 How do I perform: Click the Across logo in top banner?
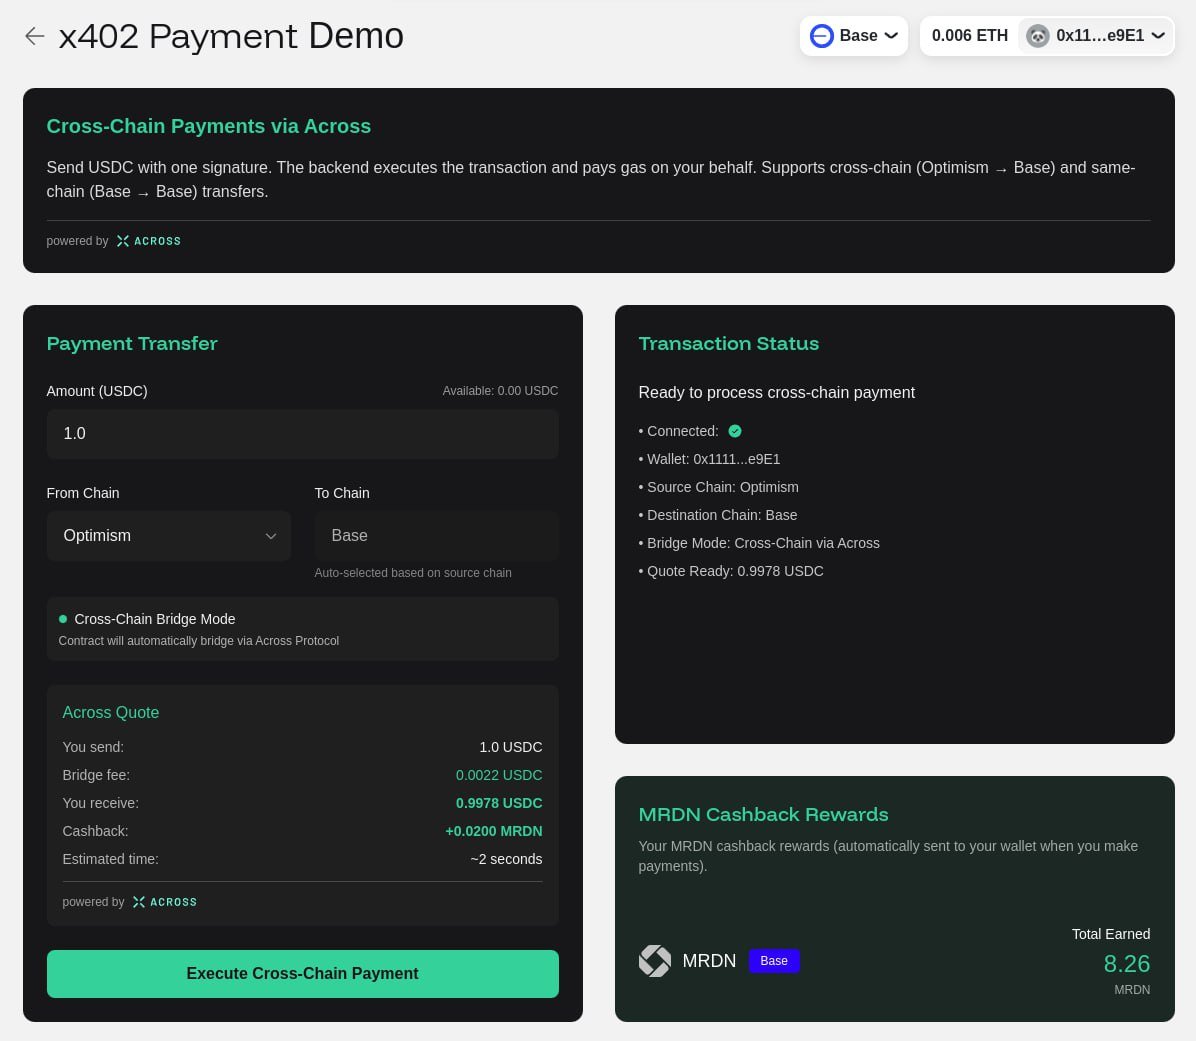[x=149, y=241]
